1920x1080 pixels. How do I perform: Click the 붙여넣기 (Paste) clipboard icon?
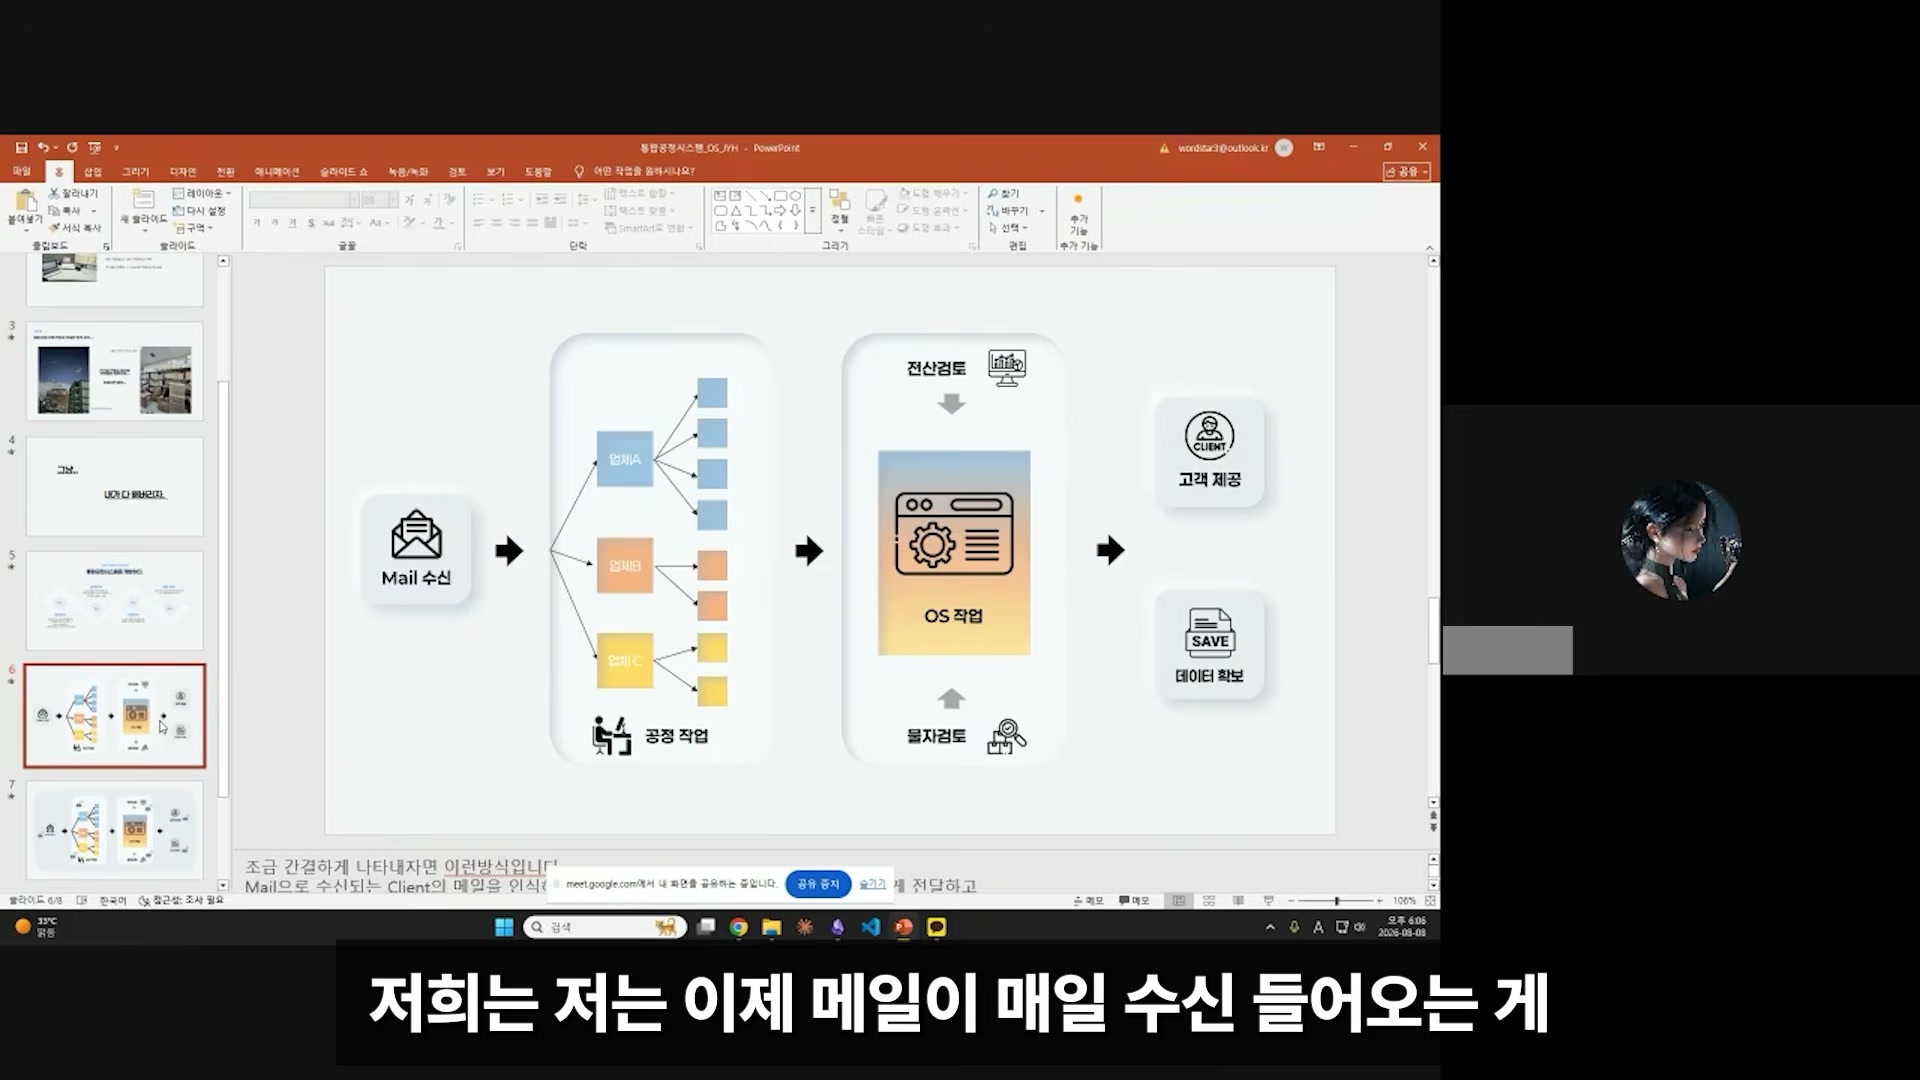point(25,203)
